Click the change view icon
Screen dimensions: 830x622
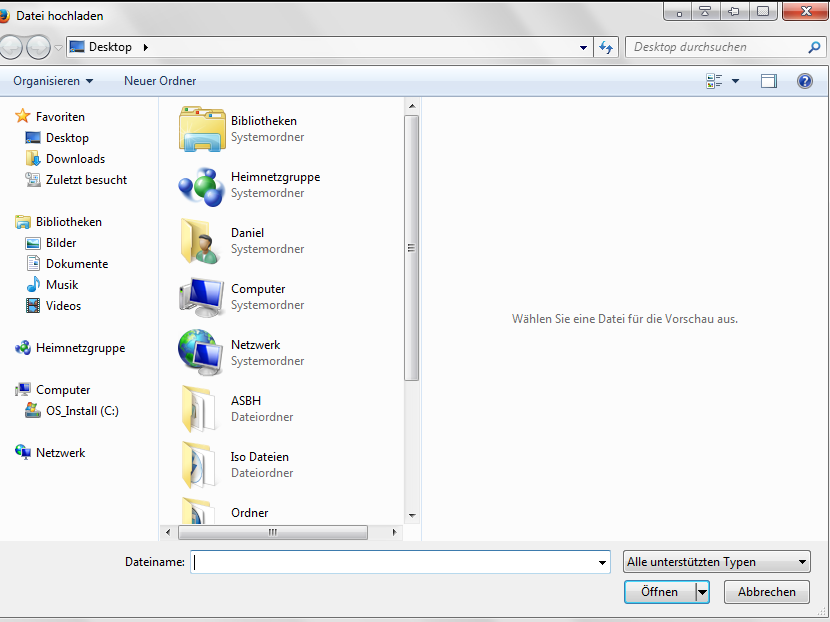(x=714, y=81)
